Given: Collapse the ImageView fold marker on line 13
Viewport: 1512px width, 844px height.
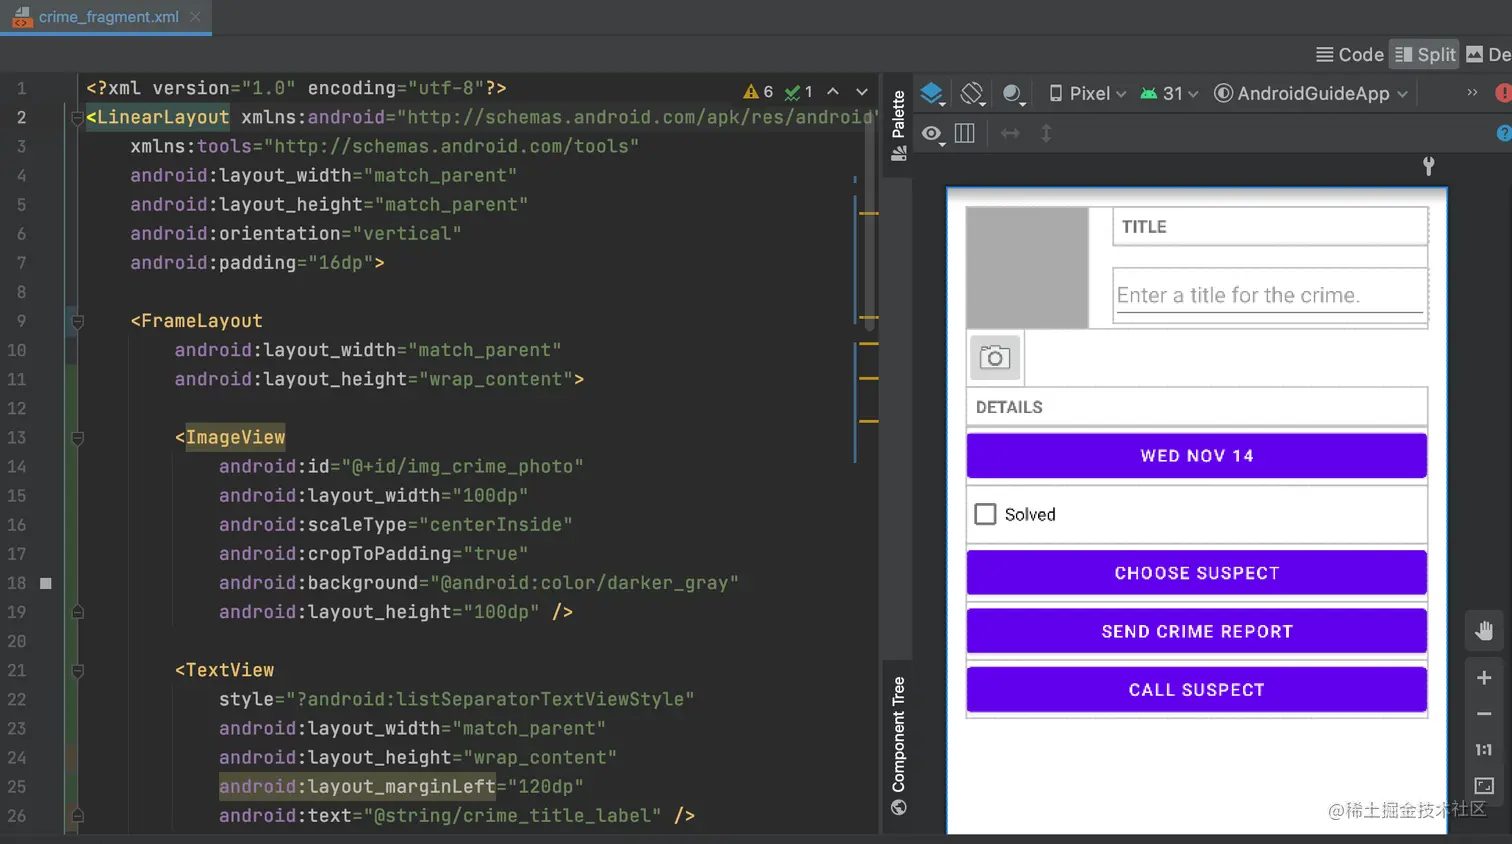Looking at the screenshot, I should (x=78, y=438).
